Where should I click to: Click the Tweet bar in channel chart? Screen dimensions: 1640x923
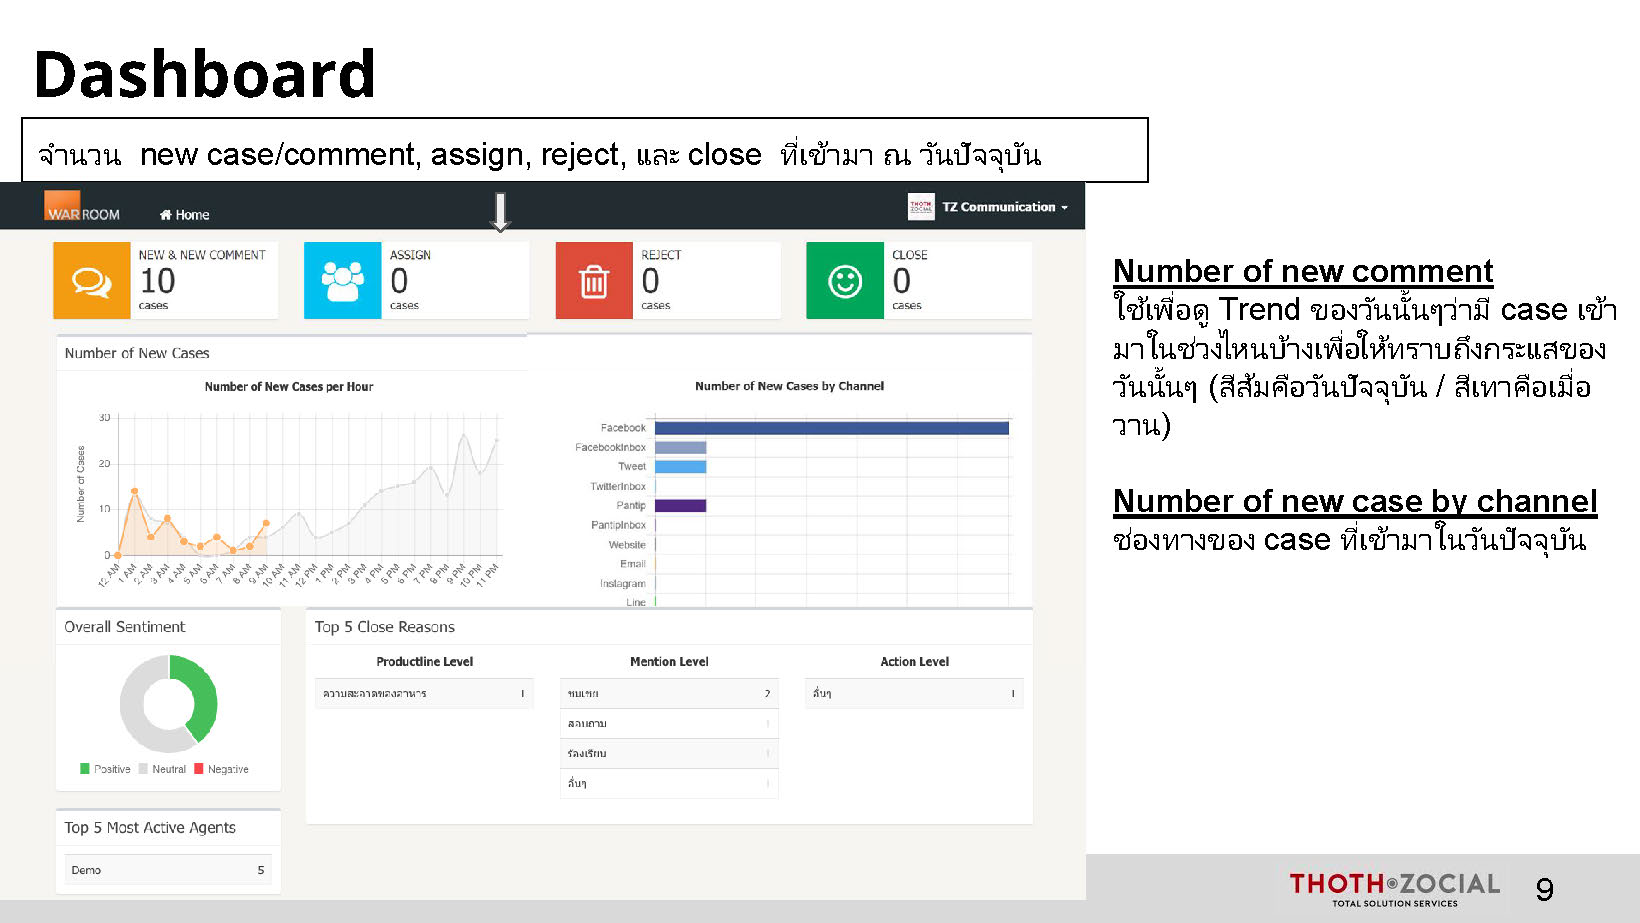pyautogui.click(x=680, y=467)
